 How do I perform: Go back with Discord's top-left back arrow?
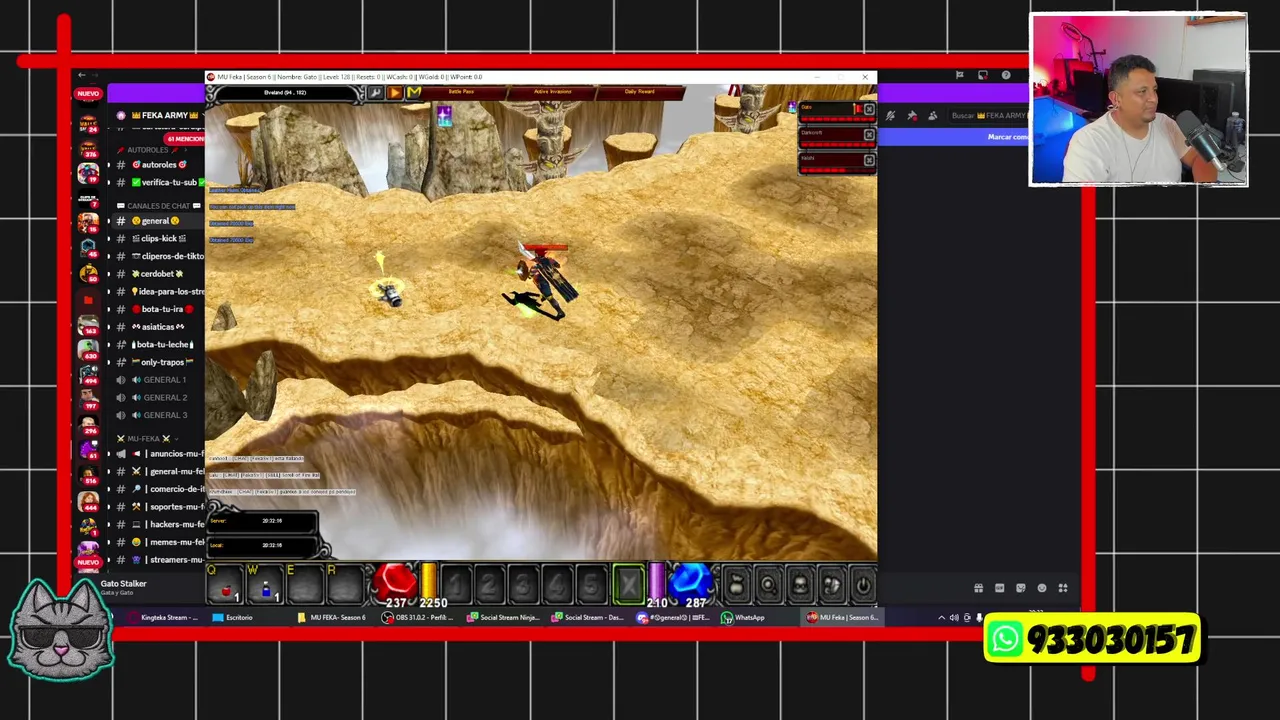point(82,75)
